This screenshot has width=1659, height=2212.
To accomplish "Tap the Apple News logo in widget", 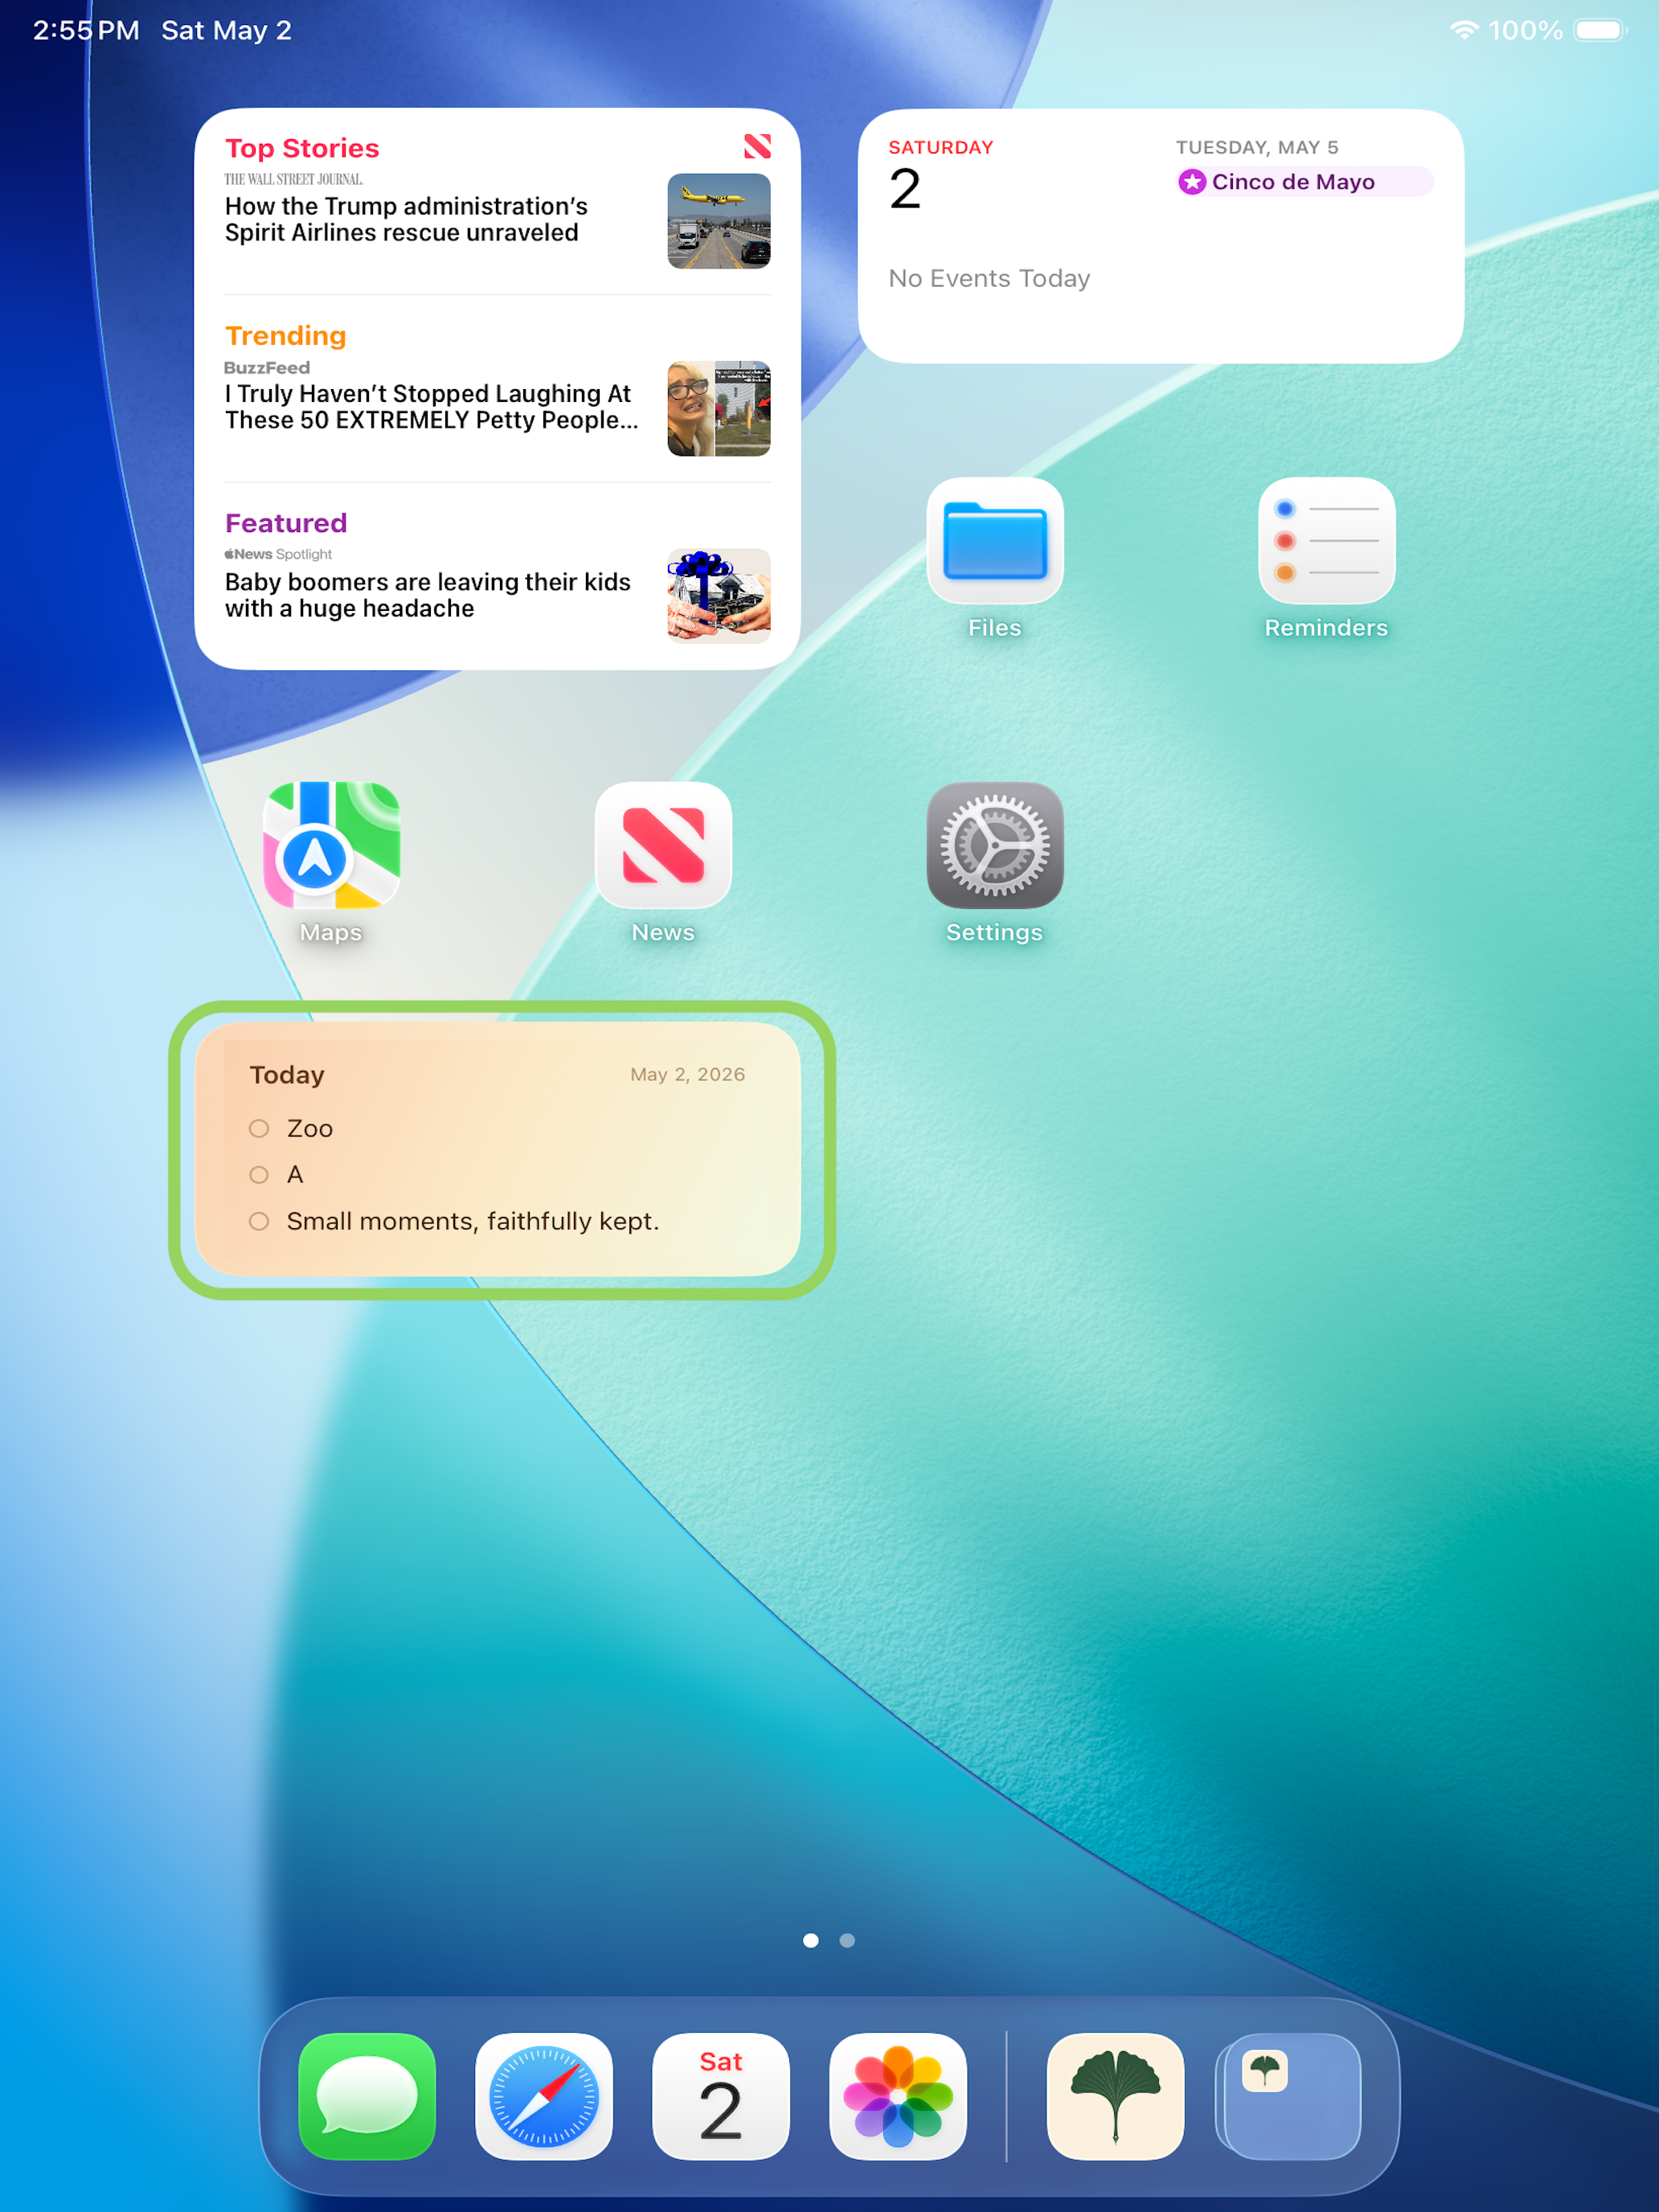I will (x=757, y=146).
